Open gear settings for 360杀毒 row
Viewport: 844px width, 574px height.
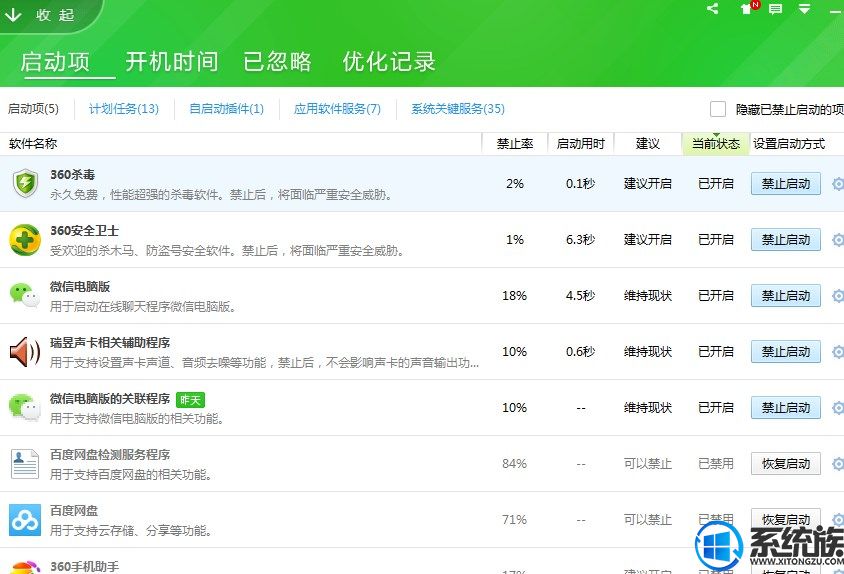[x=838, y=184]
